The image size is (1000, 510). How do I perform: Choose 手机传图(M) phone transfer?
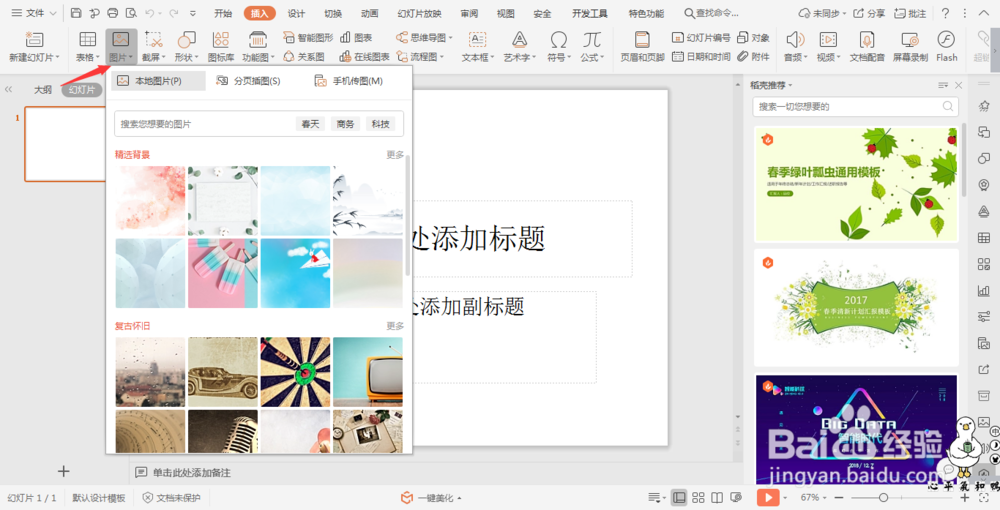(349, 81)
